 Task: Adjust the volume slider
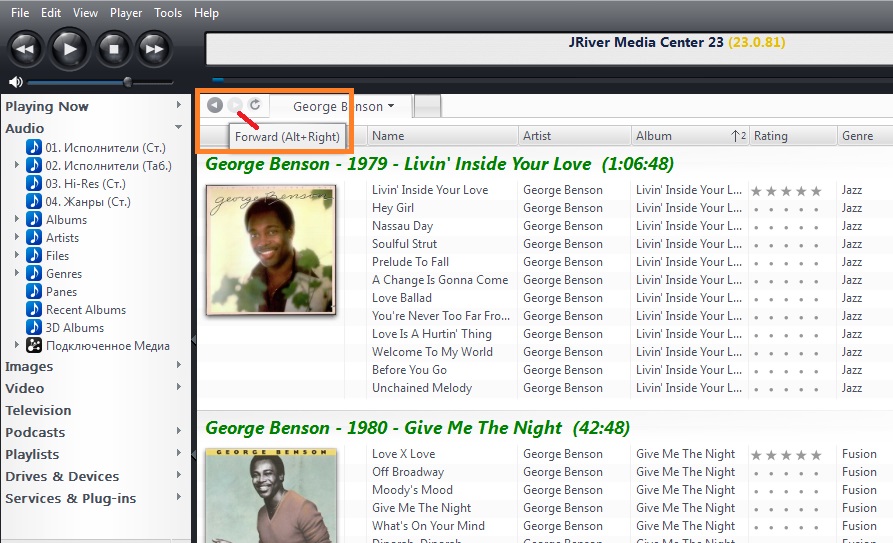(x=127, y=82)
